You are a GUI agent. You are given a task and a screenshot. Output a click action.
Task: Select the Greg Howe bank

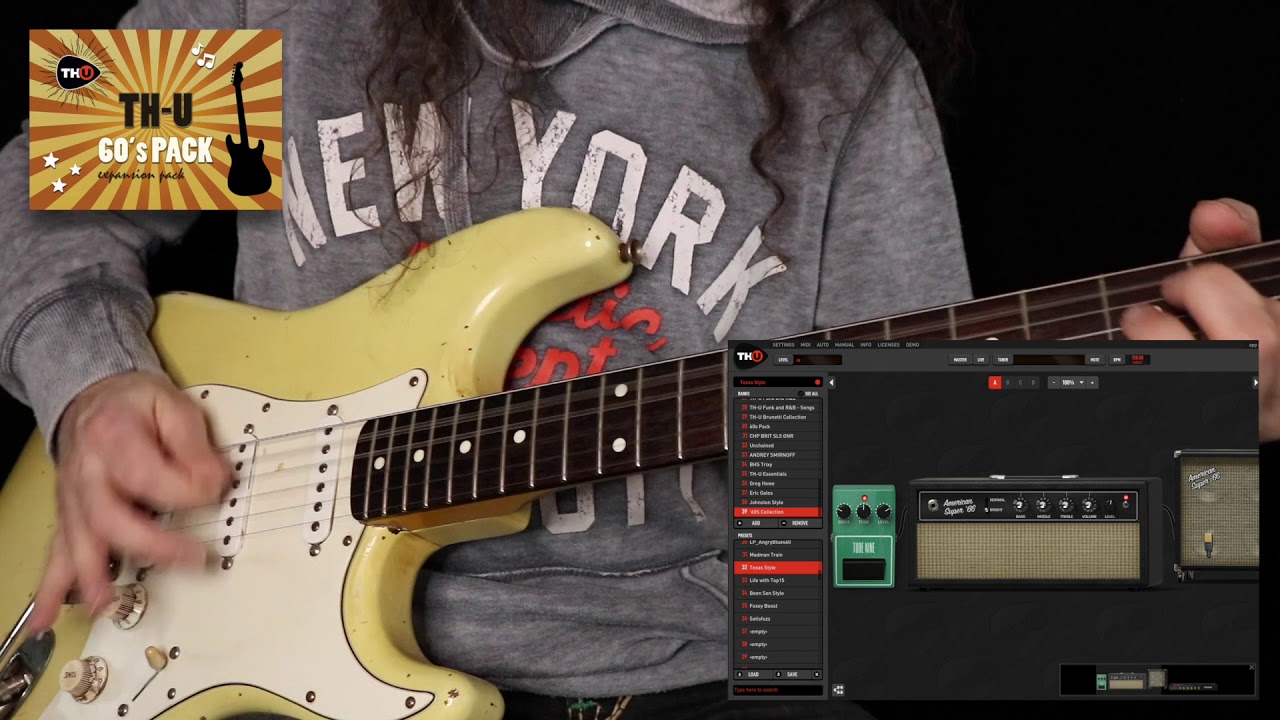[778, 483]
